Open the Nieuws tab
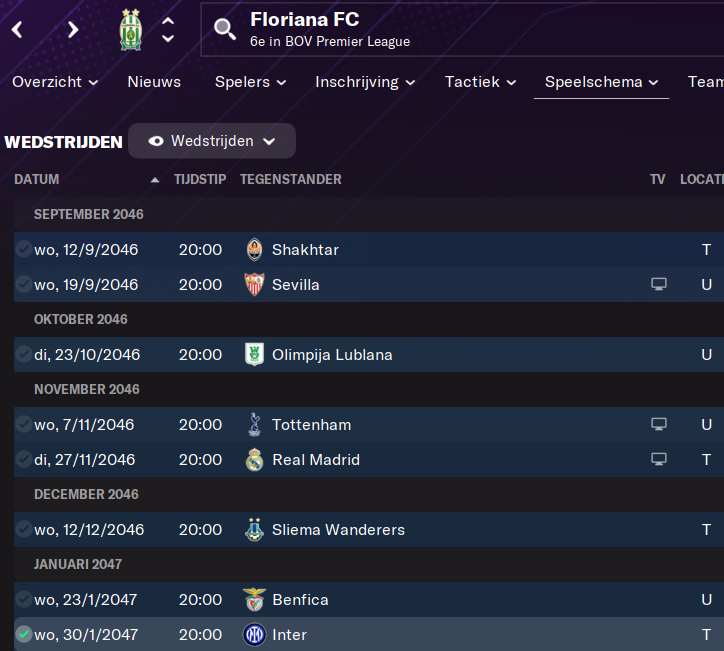 point(154,82)
